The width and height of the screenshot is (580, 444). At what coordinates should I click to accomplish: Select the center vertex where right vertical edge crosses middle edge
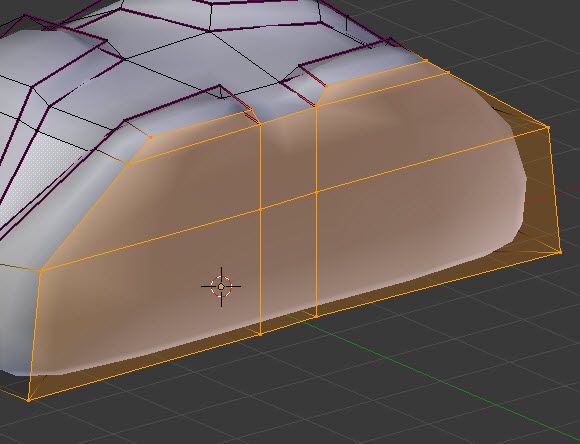click(317, 192)
